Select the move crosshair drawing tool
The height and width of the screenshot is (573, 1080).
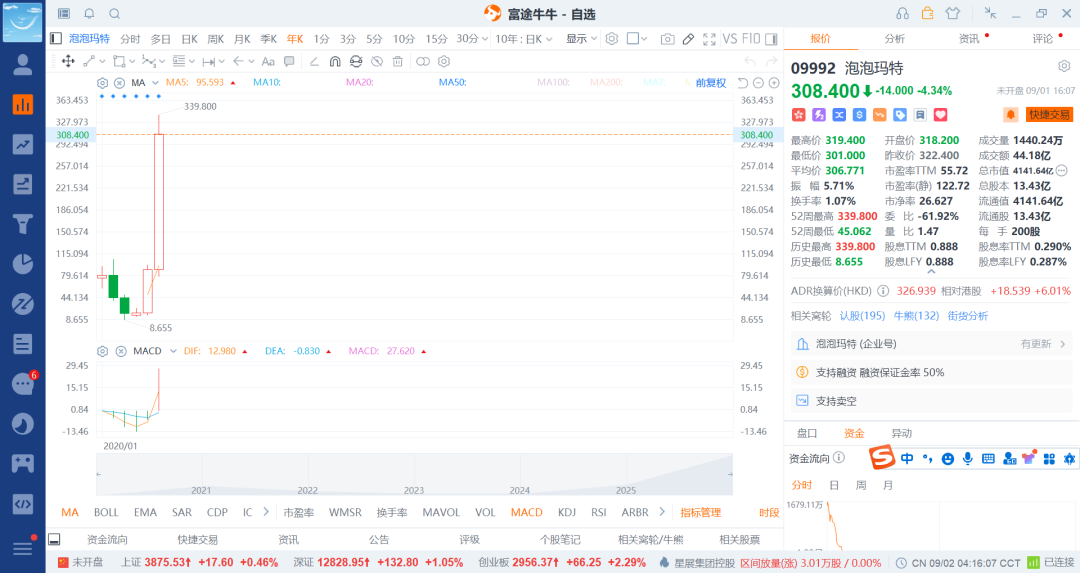68,61
